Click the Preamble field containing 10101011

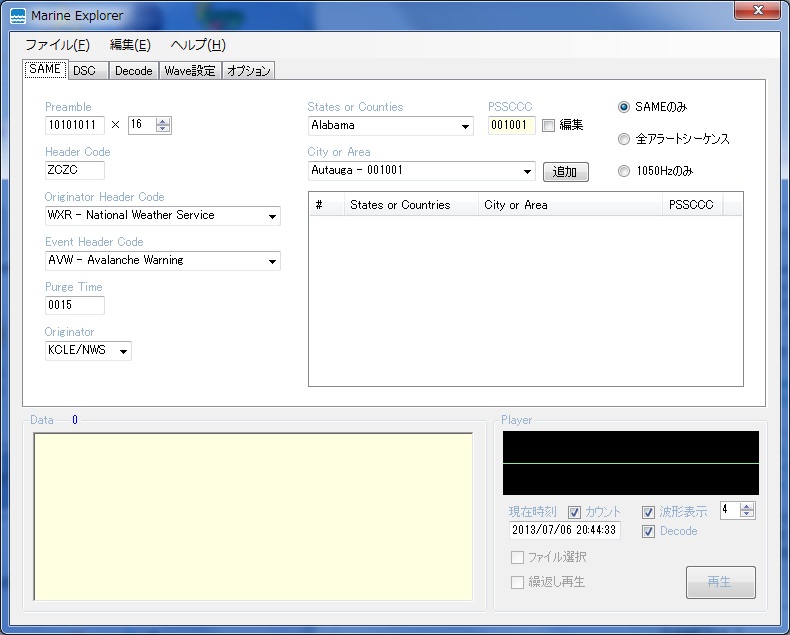(75, 125)
